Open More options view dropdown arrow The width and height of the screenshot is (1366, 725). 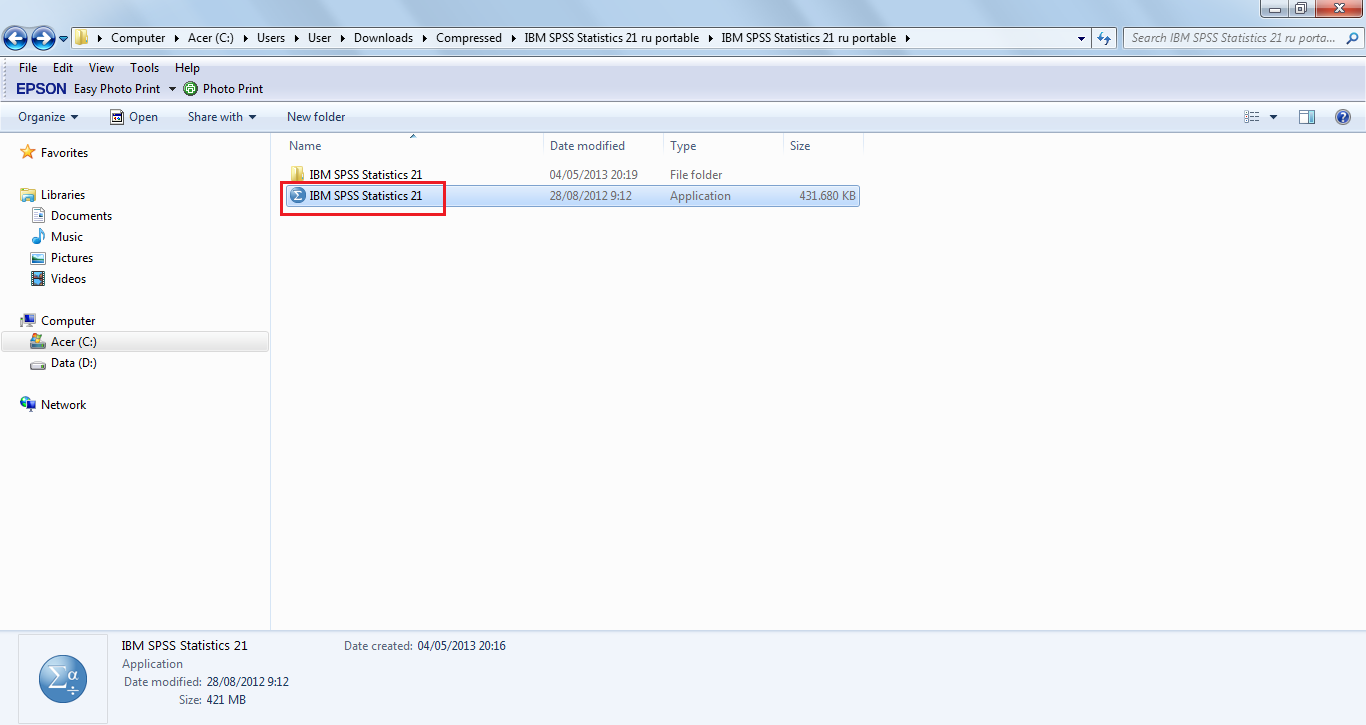point(1273,117)
